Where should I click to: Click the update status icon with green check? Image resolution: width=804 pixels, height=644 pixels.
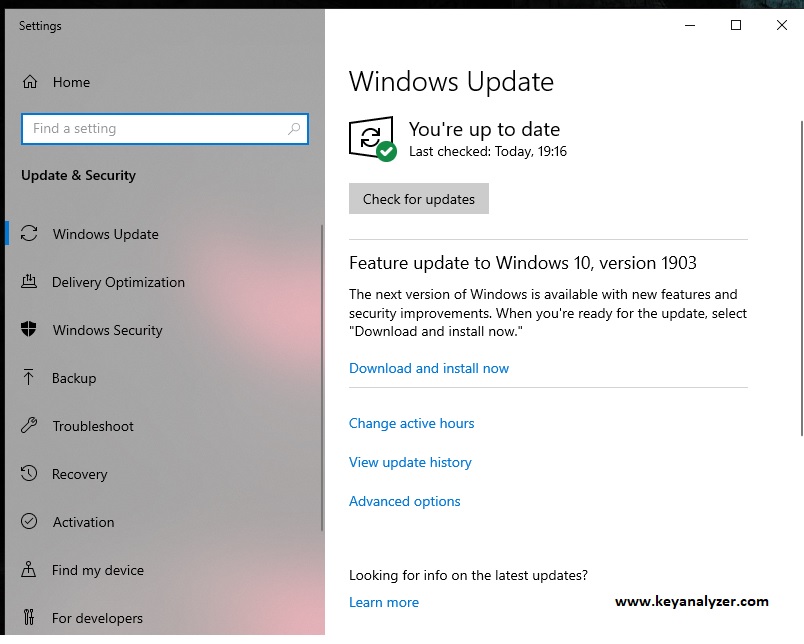pos(373,138)
